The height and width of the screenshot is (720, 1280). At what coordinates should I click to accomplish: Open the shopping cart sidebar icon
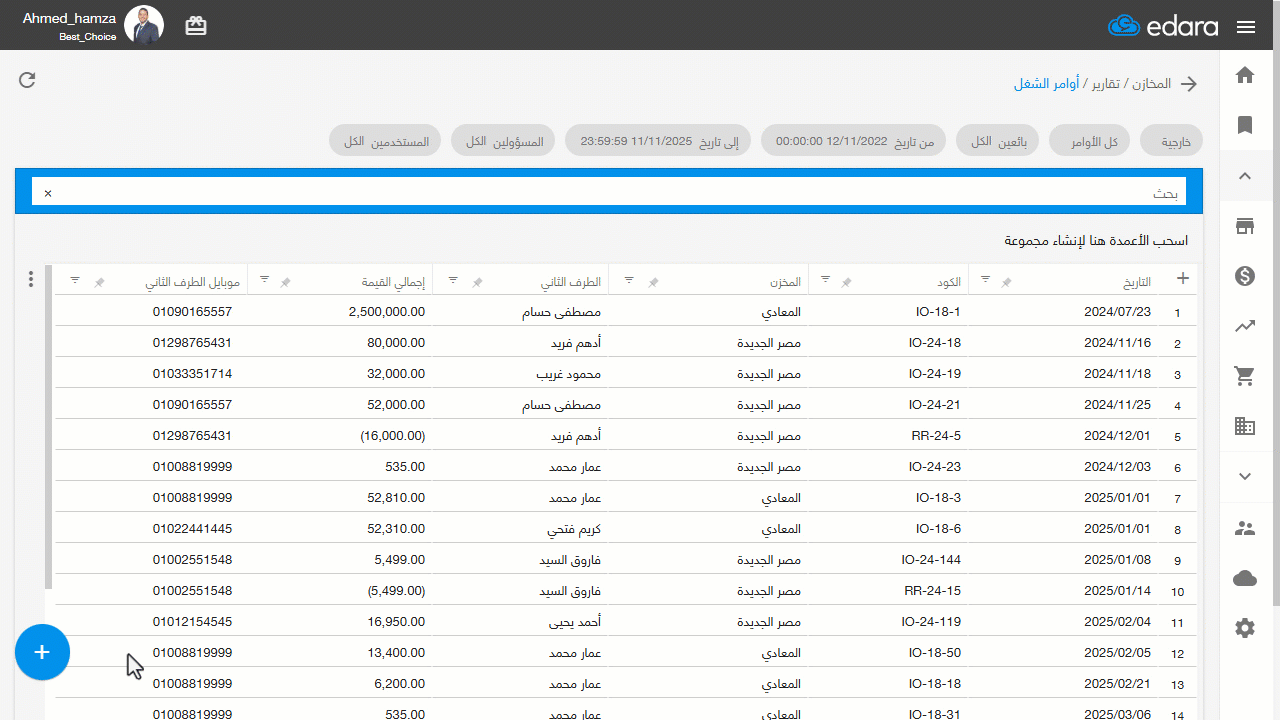[1245, 376]
